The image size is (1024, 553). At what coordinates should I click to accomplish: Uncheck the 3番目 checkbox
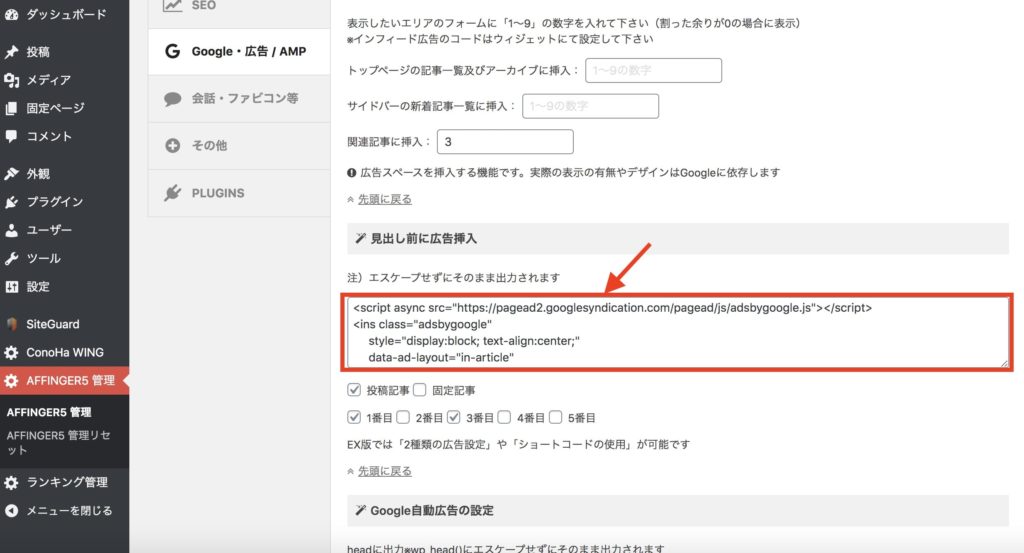pos(454,417)
